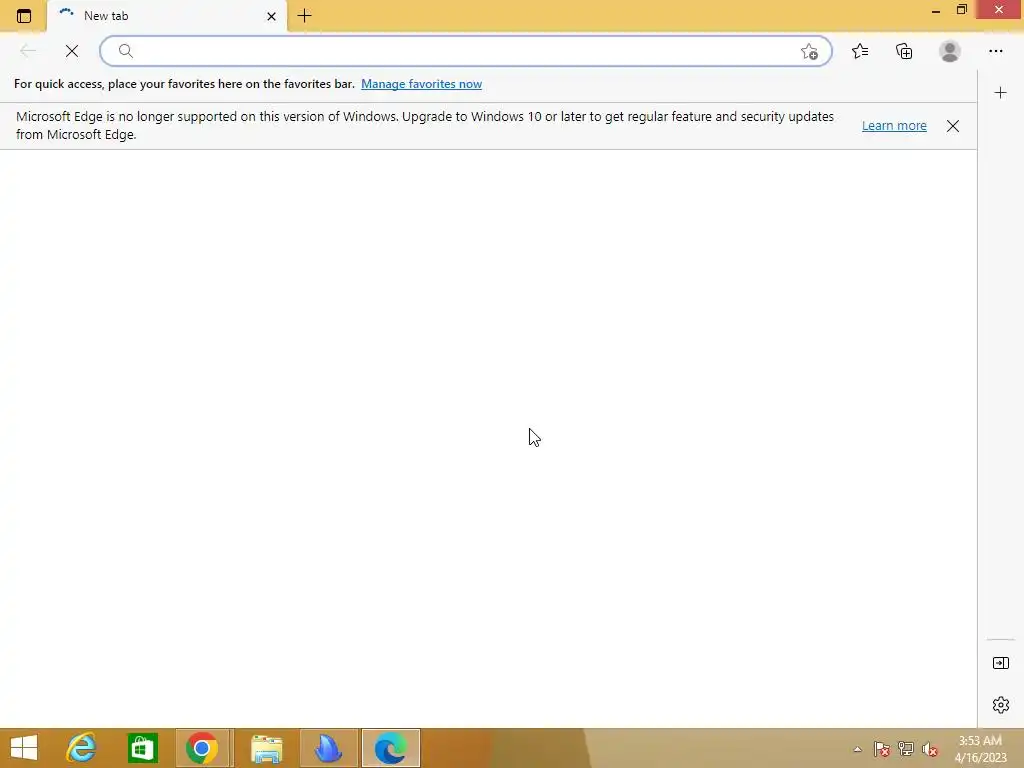Click the disabled back arrow

[x=27, y=51]
